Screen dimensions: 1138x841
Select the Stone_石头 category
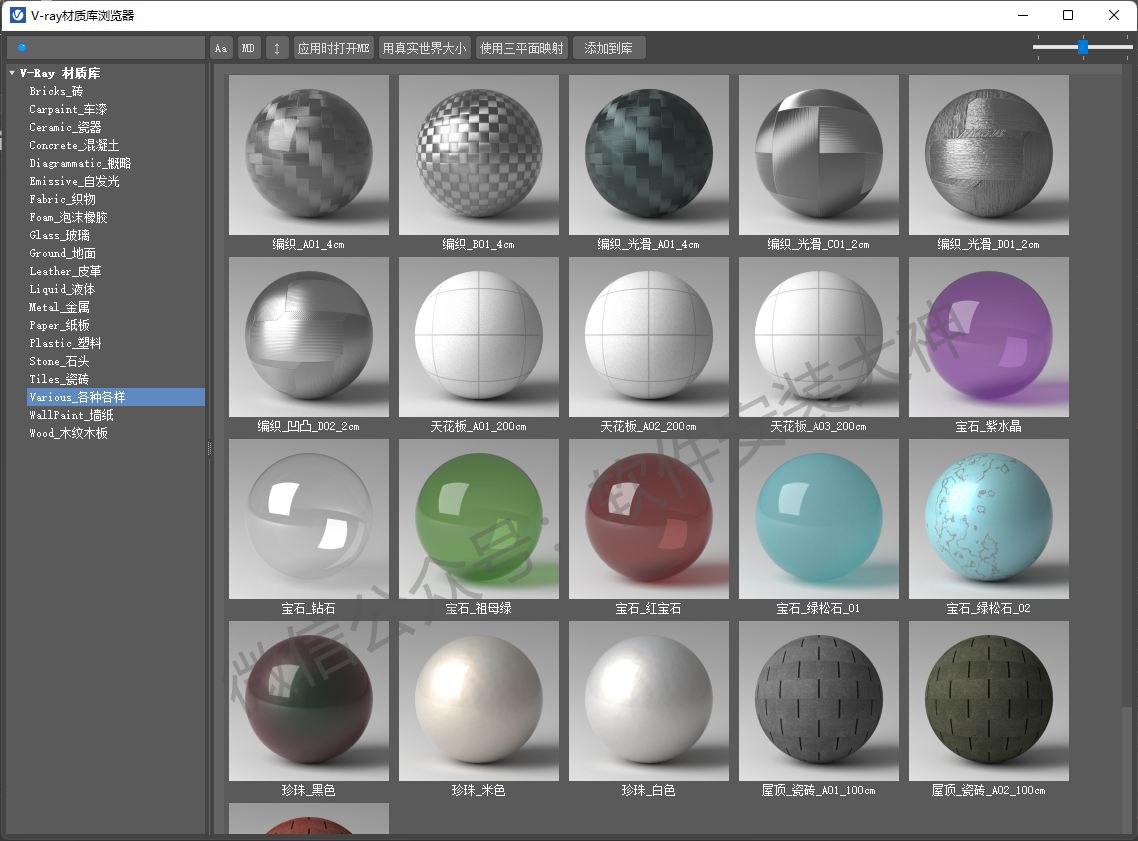pyautogui.click(x=59, y=361)
